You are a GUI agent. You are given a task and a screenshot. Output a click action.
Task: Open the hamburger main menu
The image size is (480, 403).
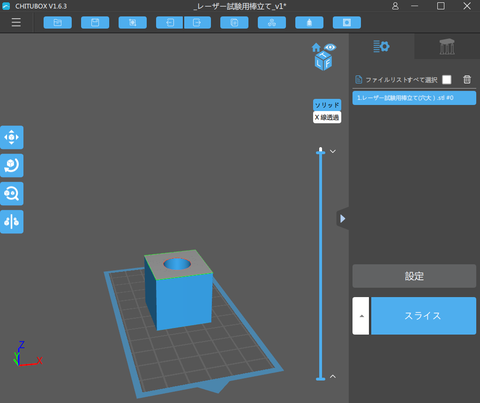pyautogui.click(x=16, y=22)
